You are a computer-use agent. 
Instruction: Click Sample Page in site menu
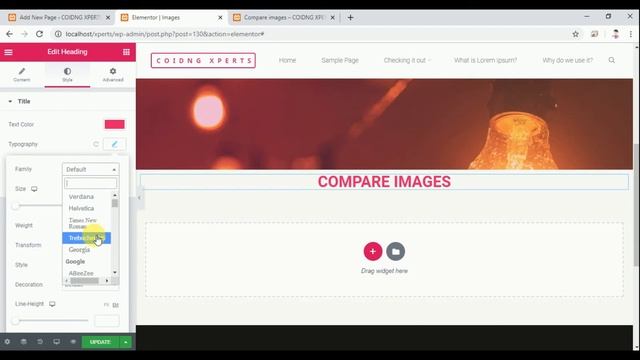pos(340,60)
